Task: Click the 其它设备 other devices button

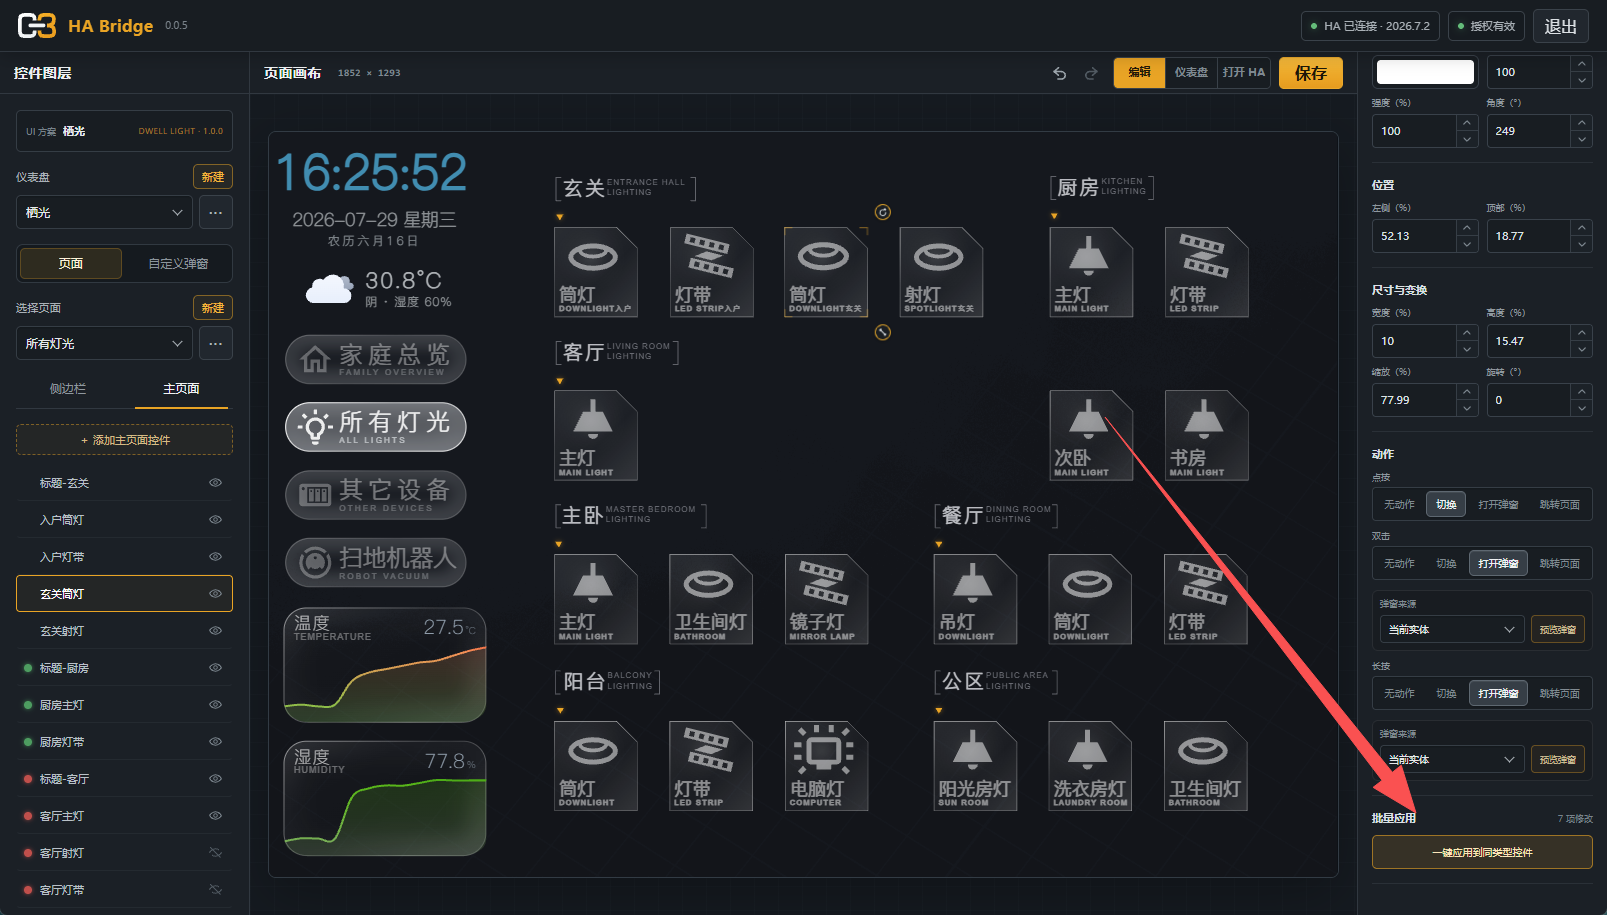Action: (376, 495)
